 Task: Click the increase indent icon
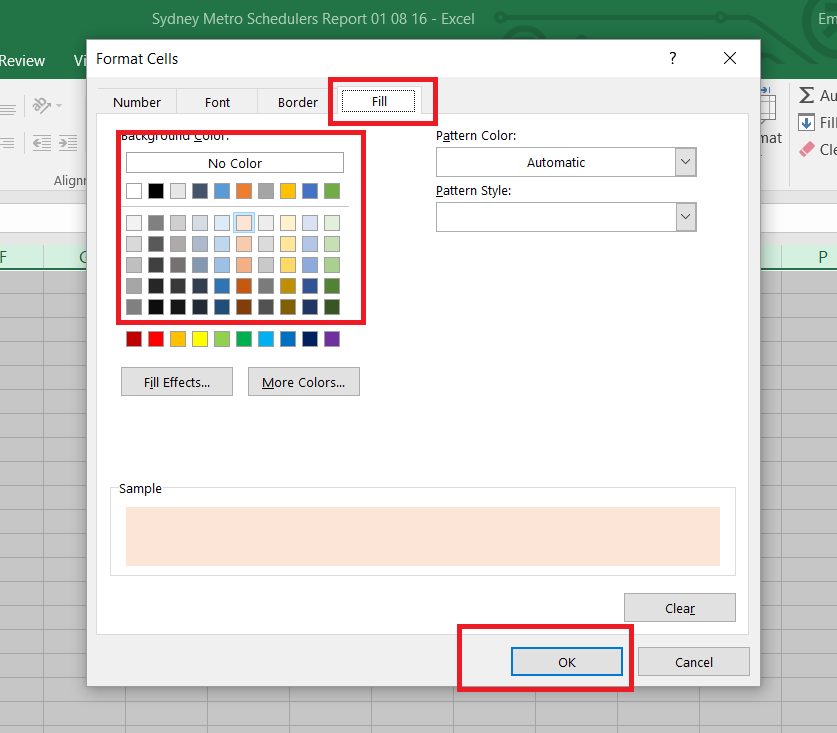click(68, 143)
